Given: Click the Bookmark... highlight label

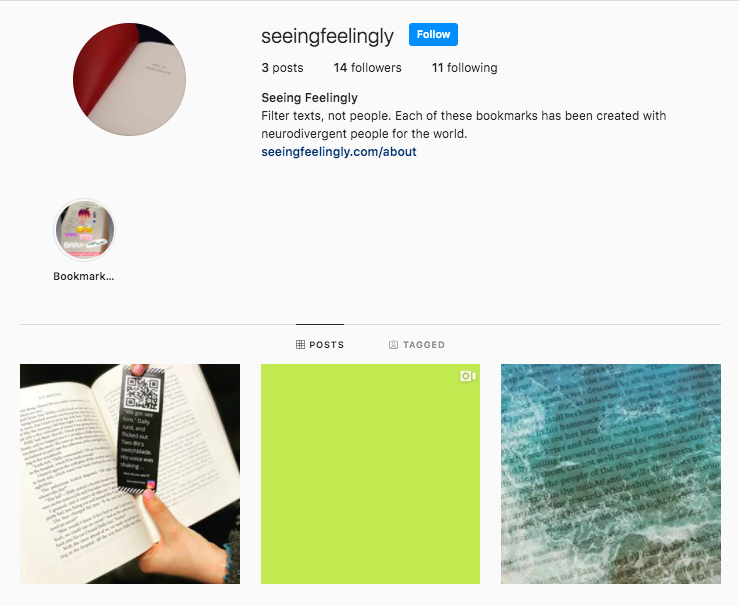Looking at the screenshot, I should tap(84, 277).
